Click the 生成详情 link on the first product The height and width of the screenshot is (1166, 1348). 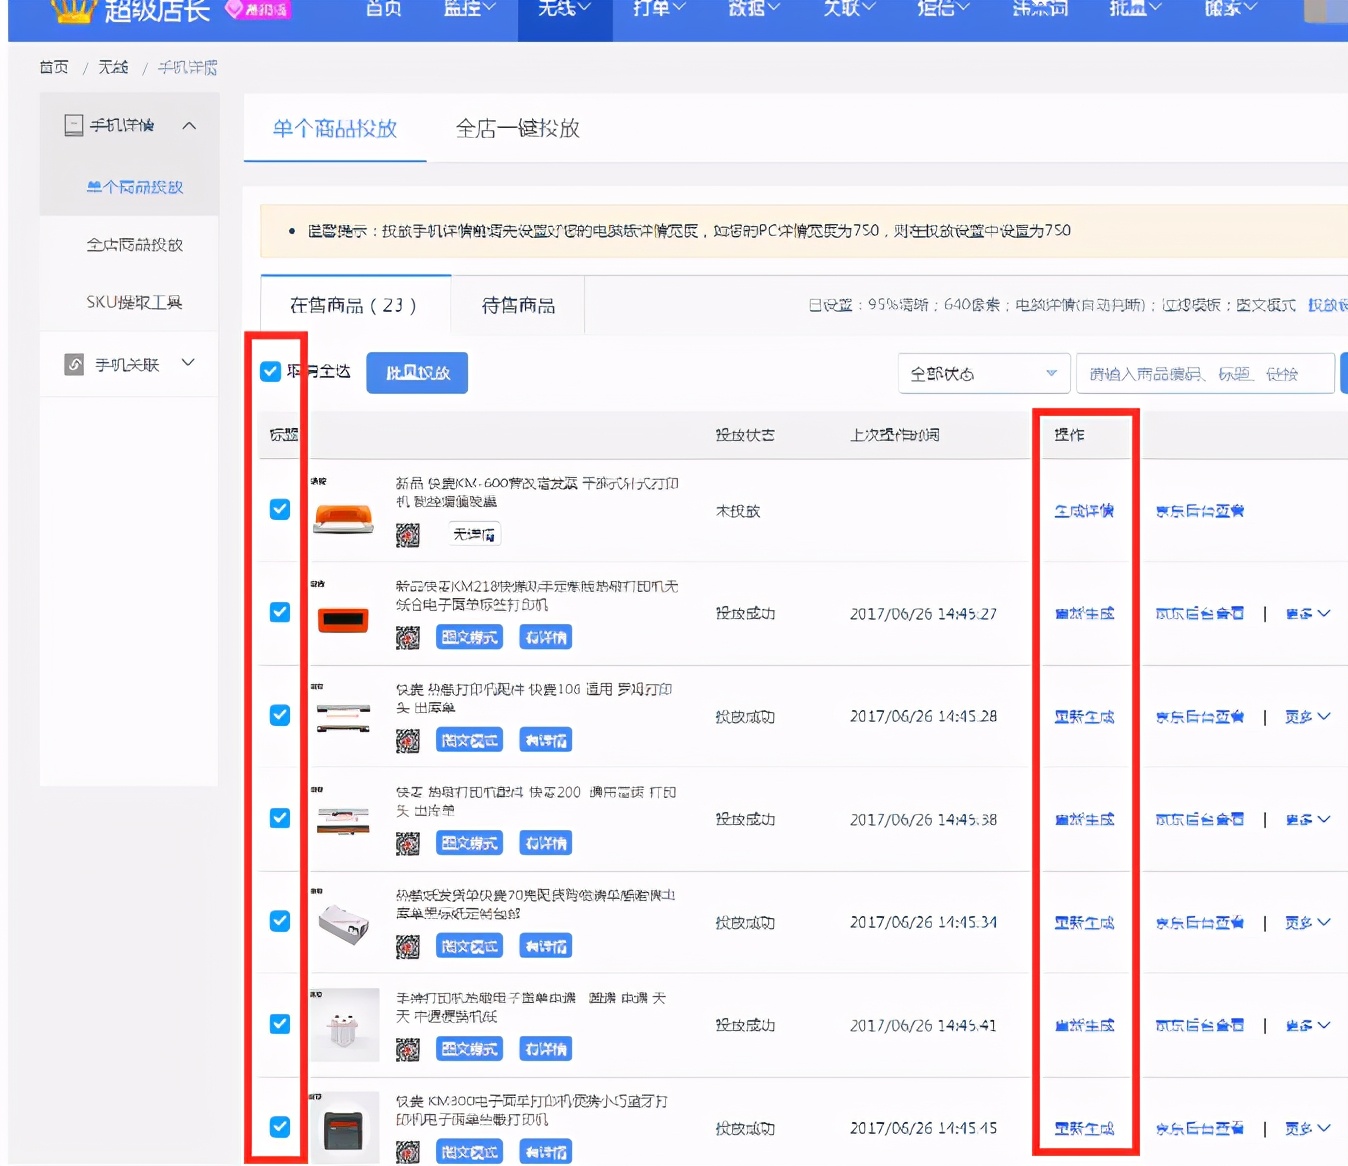click(1086, 511)
